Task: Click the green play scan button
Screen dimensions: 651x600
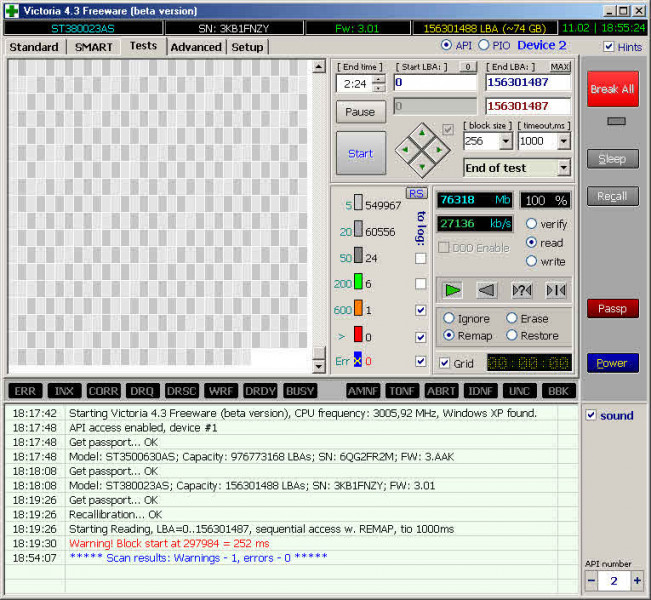Action: [452, 290]
